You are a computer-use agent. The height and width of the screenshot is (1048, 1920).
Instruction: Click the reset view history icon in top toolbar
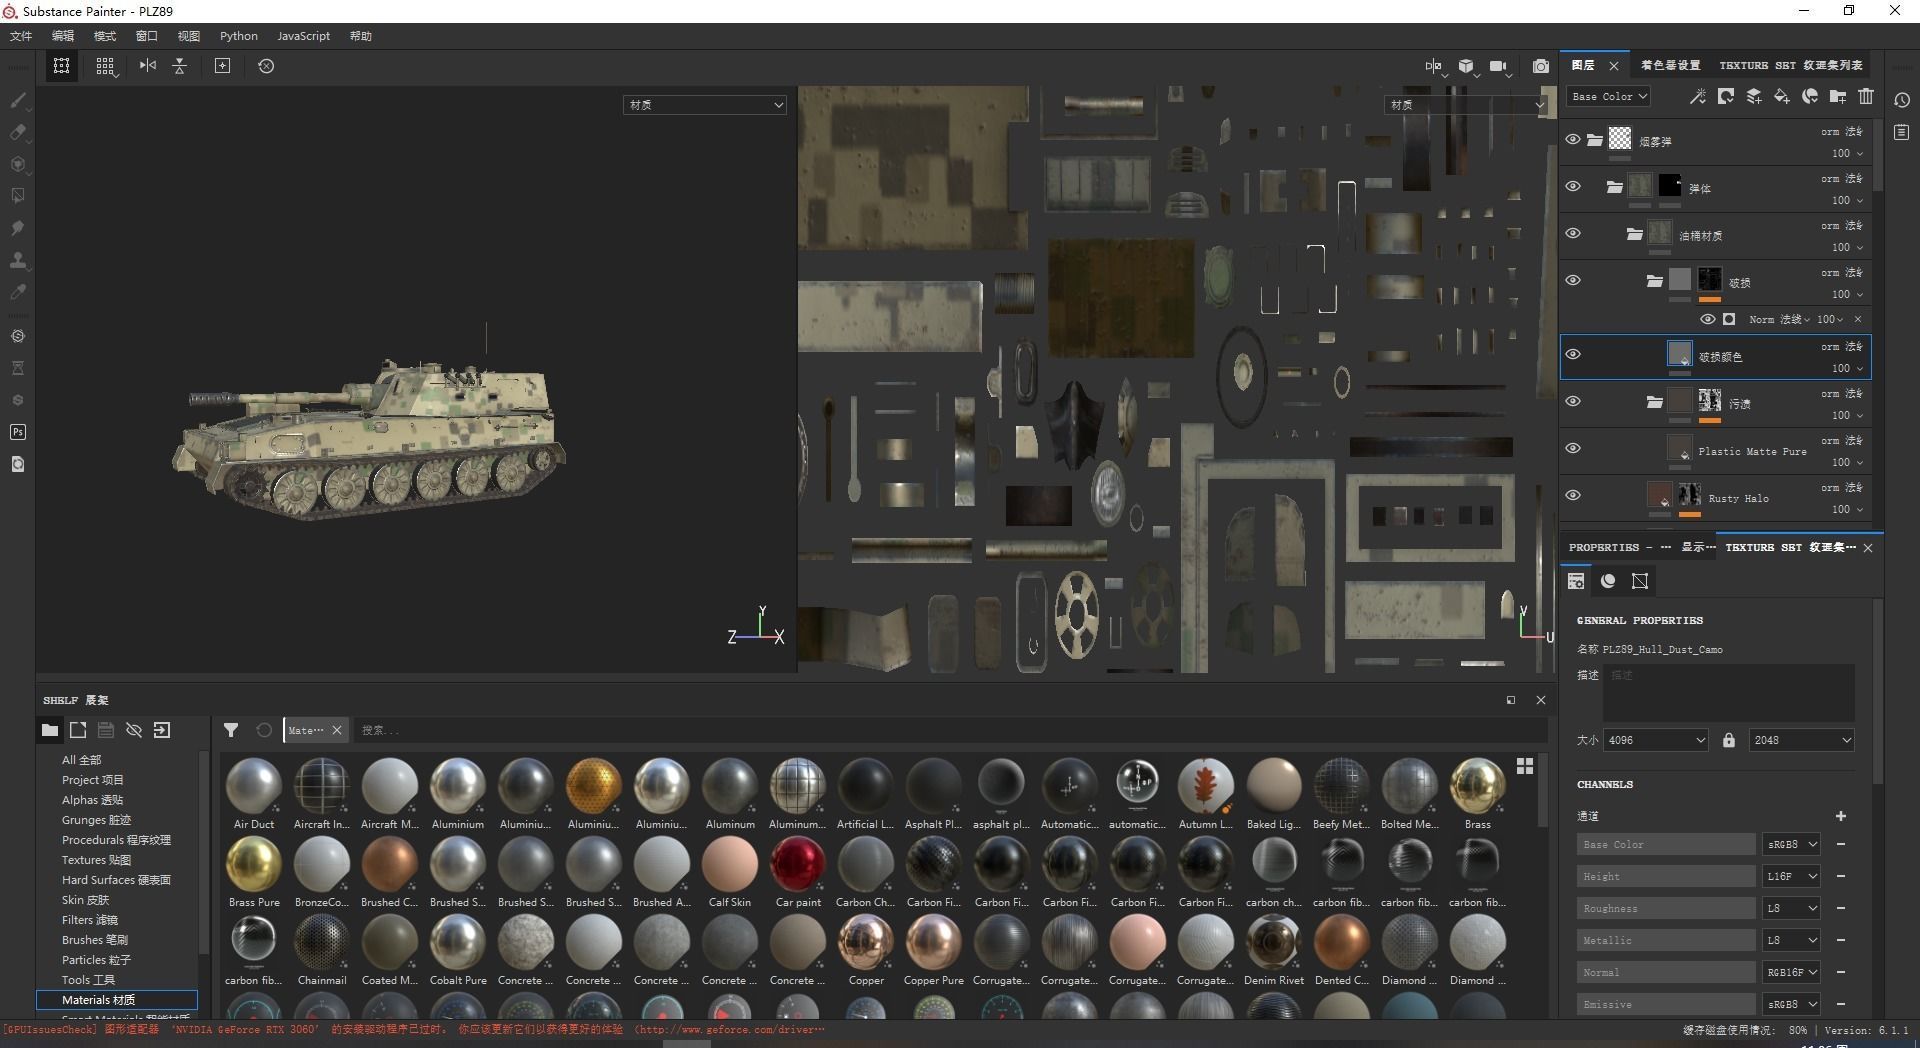[x=266, y=66]
